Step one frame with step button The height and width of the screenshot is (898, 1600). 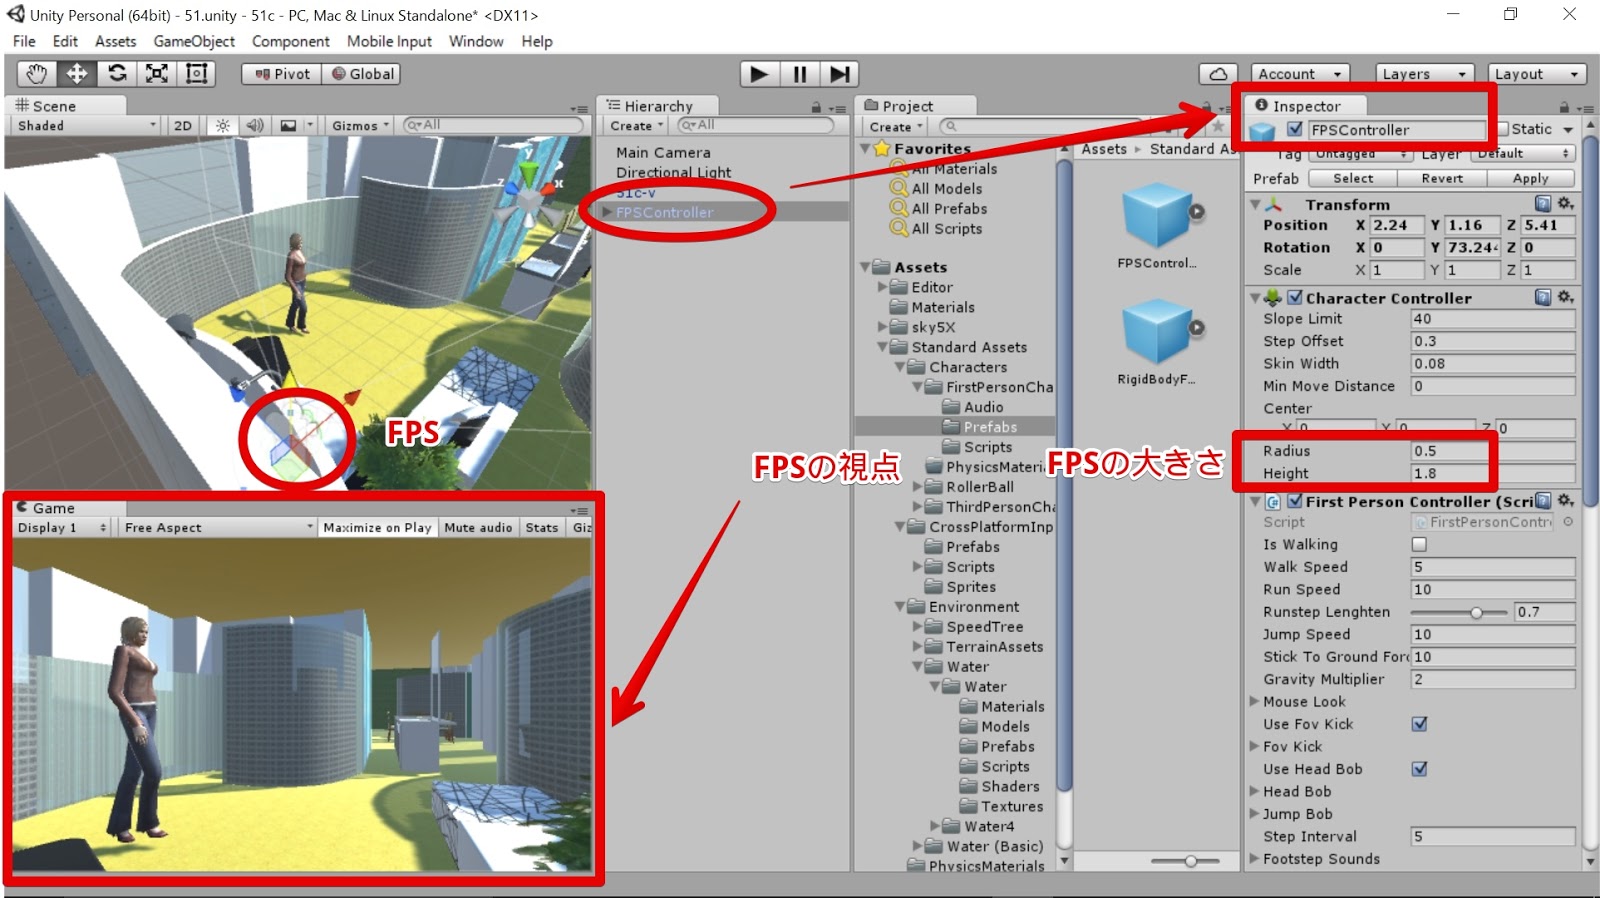pos(840,74)
